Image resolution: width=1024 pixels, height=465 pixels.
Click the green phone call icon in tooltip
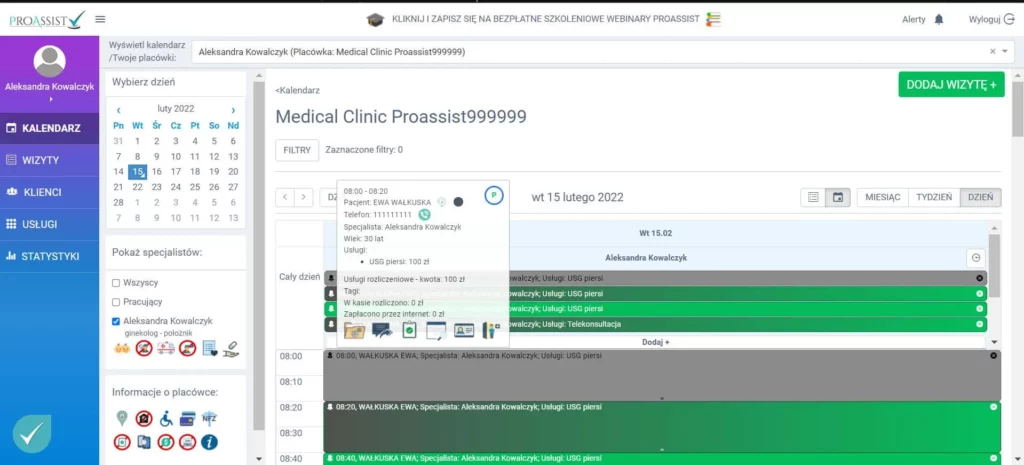tap(424, 214)
